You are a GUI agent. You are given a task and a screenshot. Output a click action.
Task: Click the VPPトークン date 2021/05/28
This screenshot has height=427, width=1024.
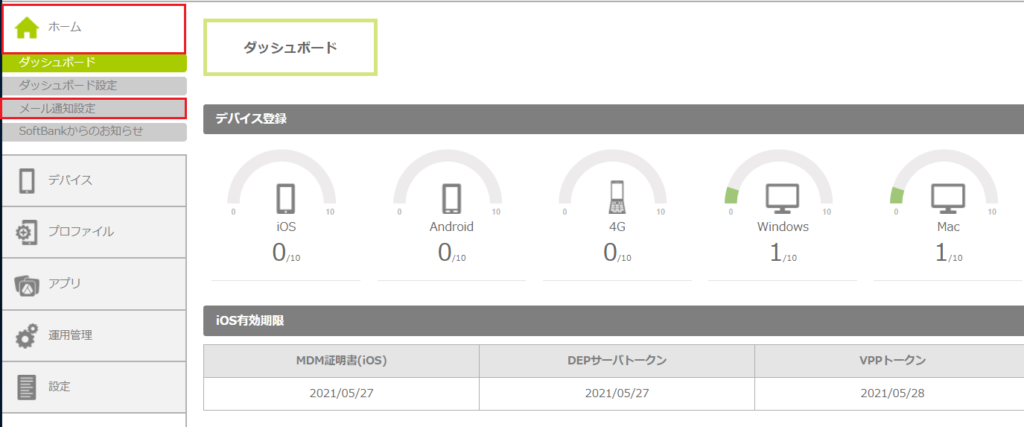(x=892, y=393)
